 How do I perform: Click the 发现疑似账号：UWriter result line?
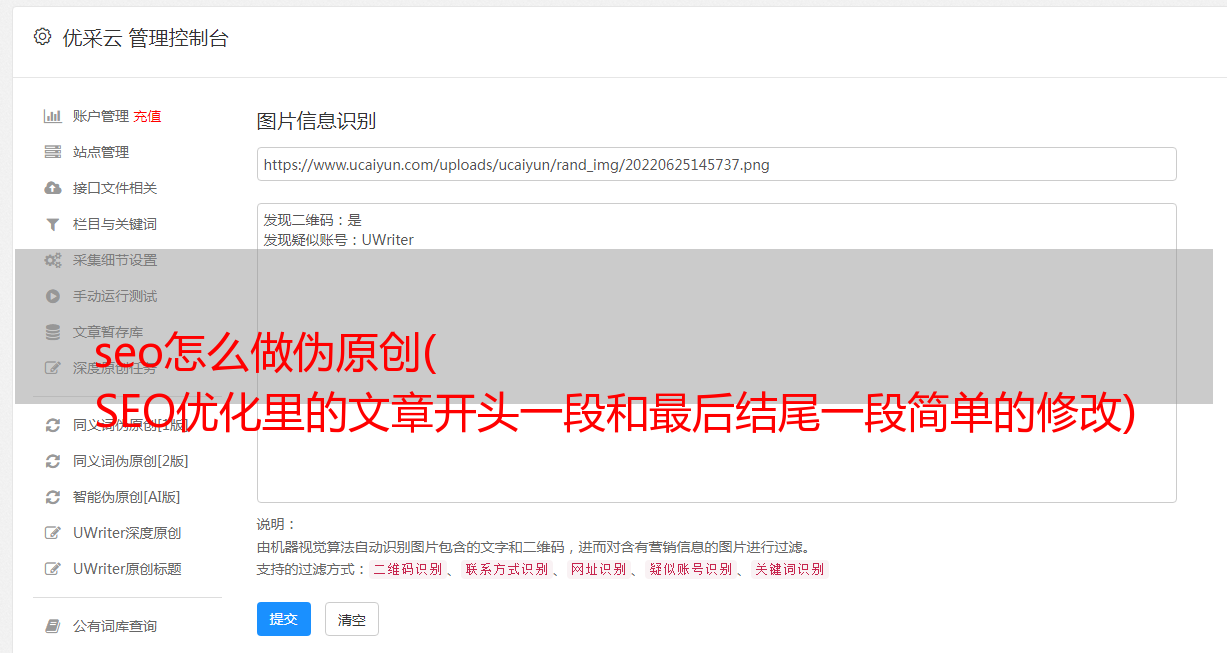(339, 240)
